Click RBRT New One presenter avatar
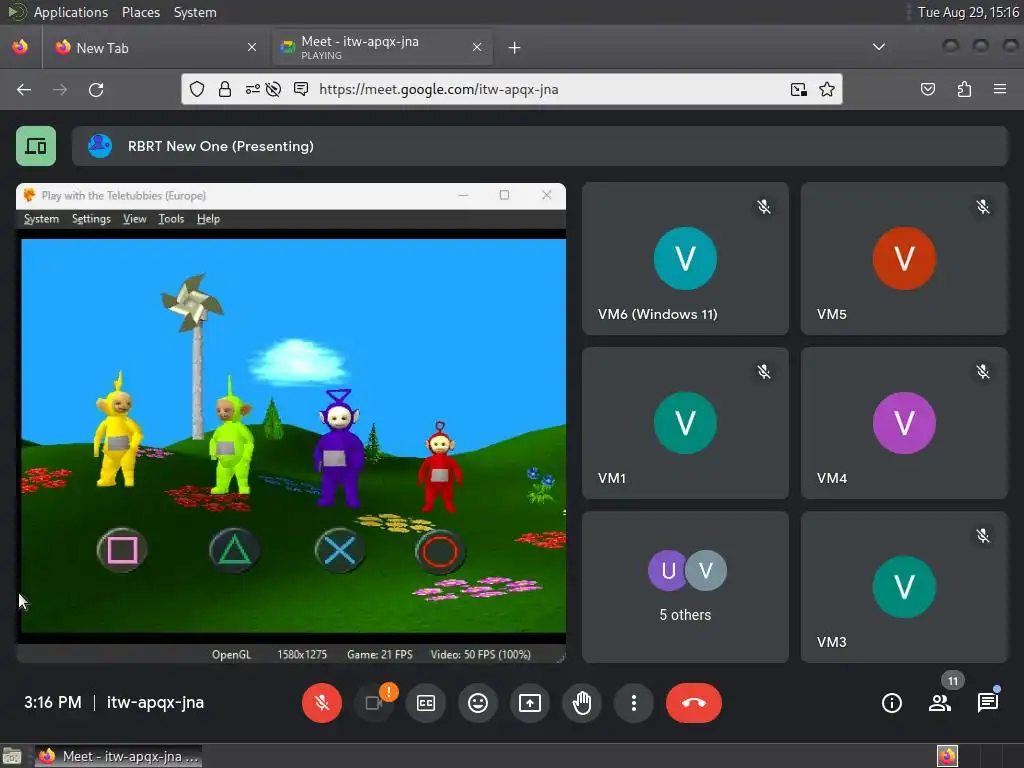The image size is (1024, 768). coord(100,146)
